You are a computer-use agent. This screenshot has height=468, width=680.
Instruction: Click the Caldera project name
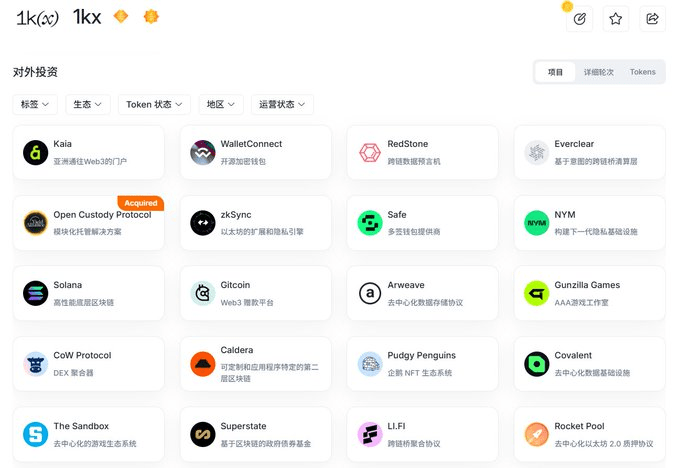click(237, 350)
